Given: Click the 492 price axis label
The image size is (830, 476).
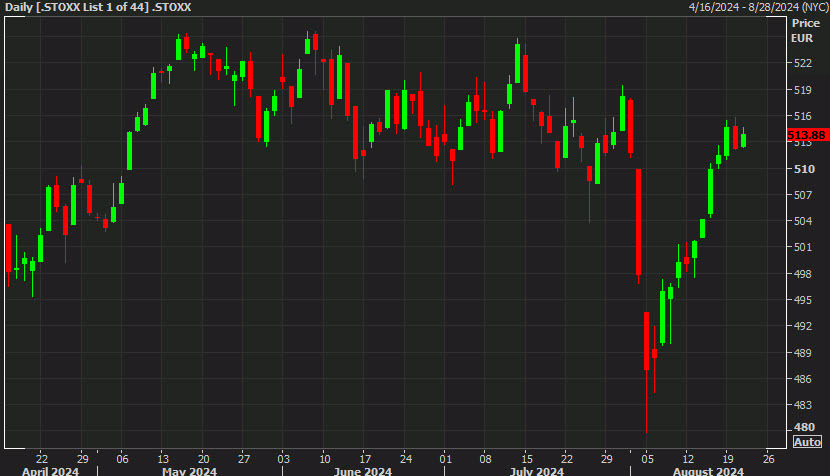Looking at the screenshot, I should coord(802,326).
